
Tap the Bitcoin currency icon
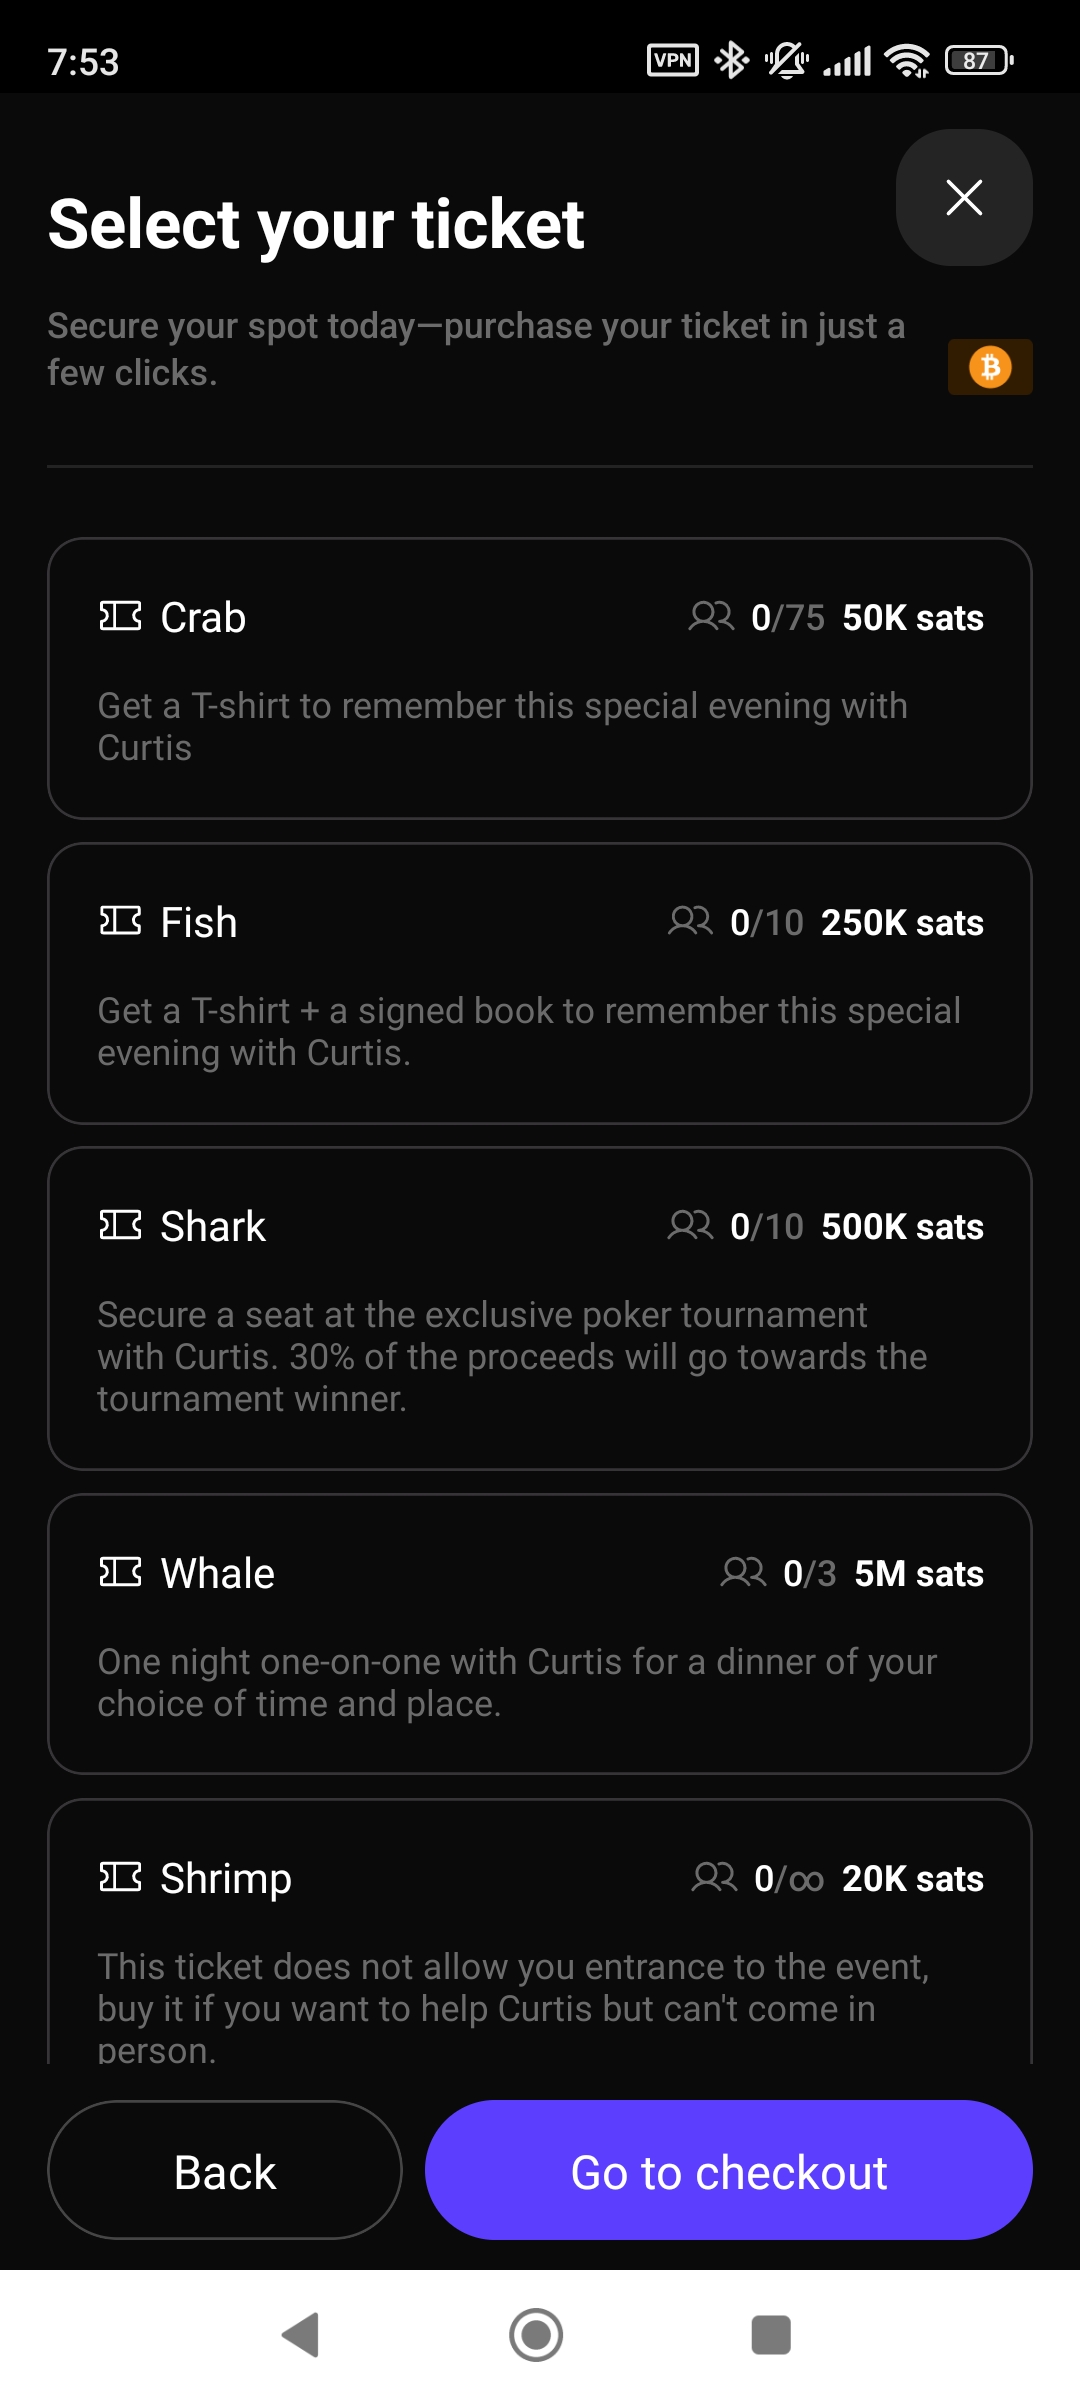point(990,367)
